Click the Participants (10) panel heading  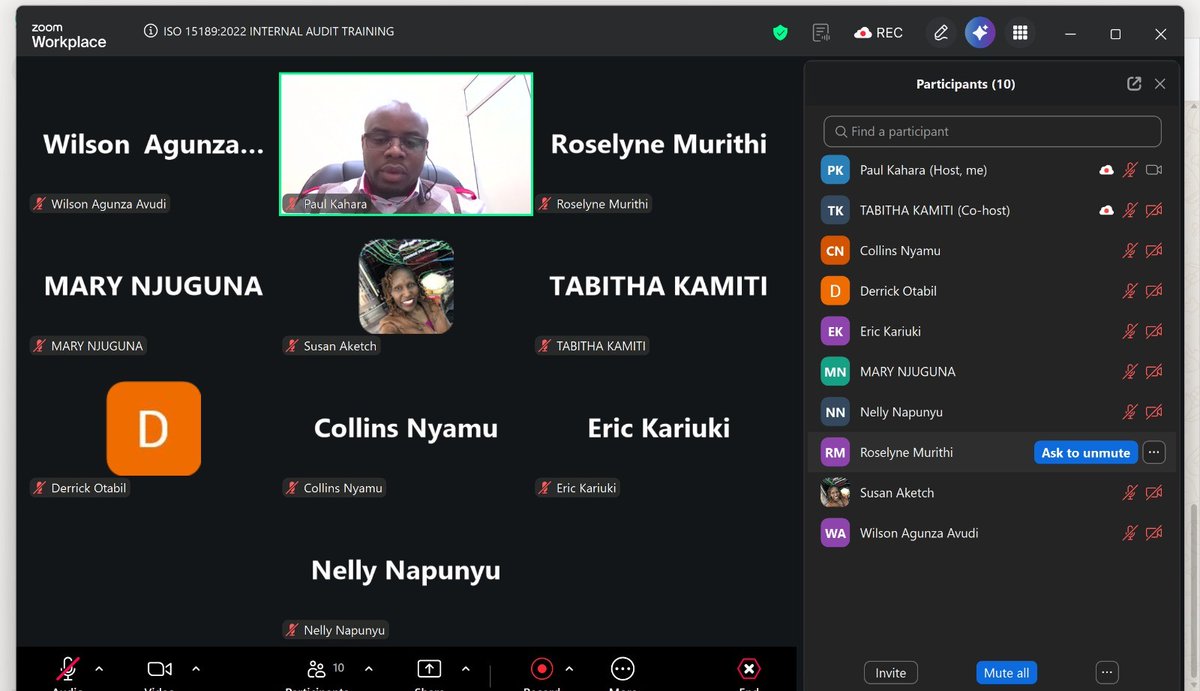965,84
